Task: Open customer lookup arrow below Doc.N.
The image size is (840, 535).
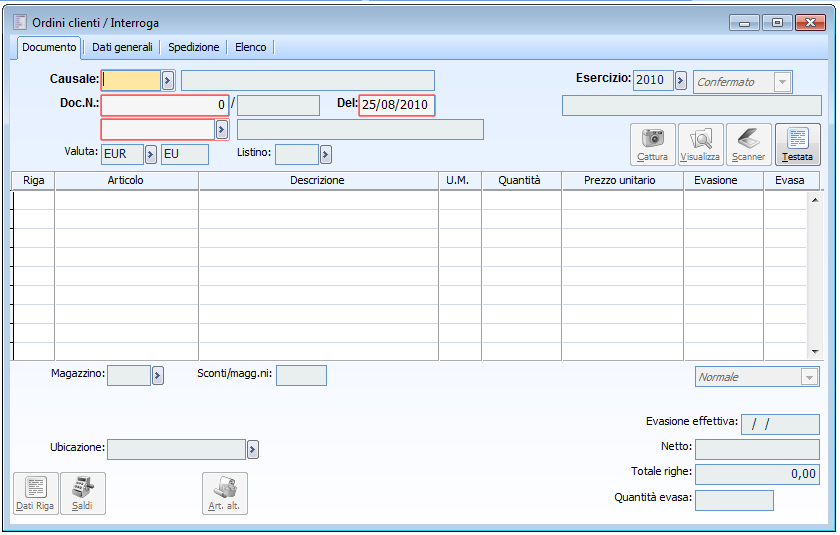Action: tap(222, 130)
